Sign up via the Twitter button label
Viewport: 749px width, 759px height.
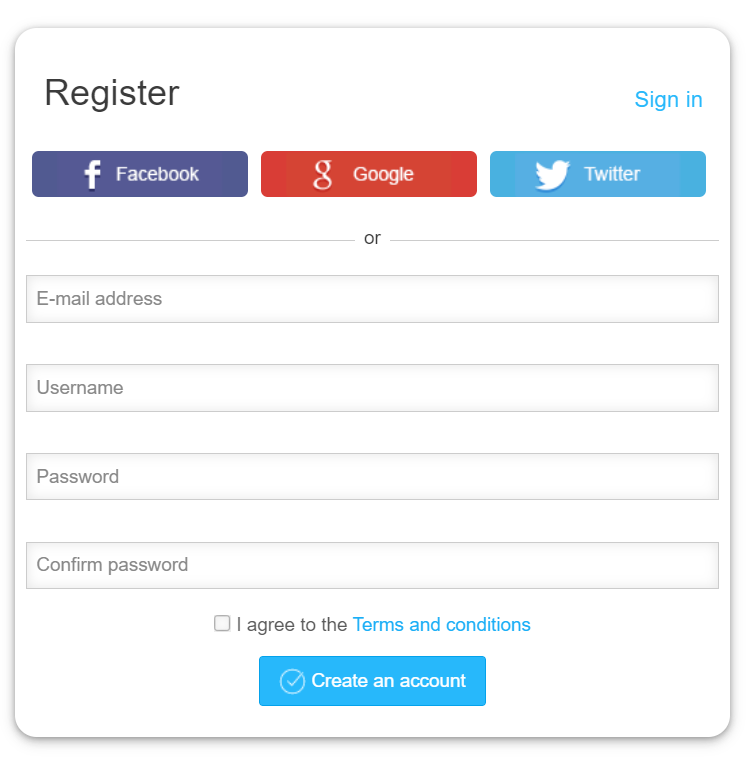point(612,174)
